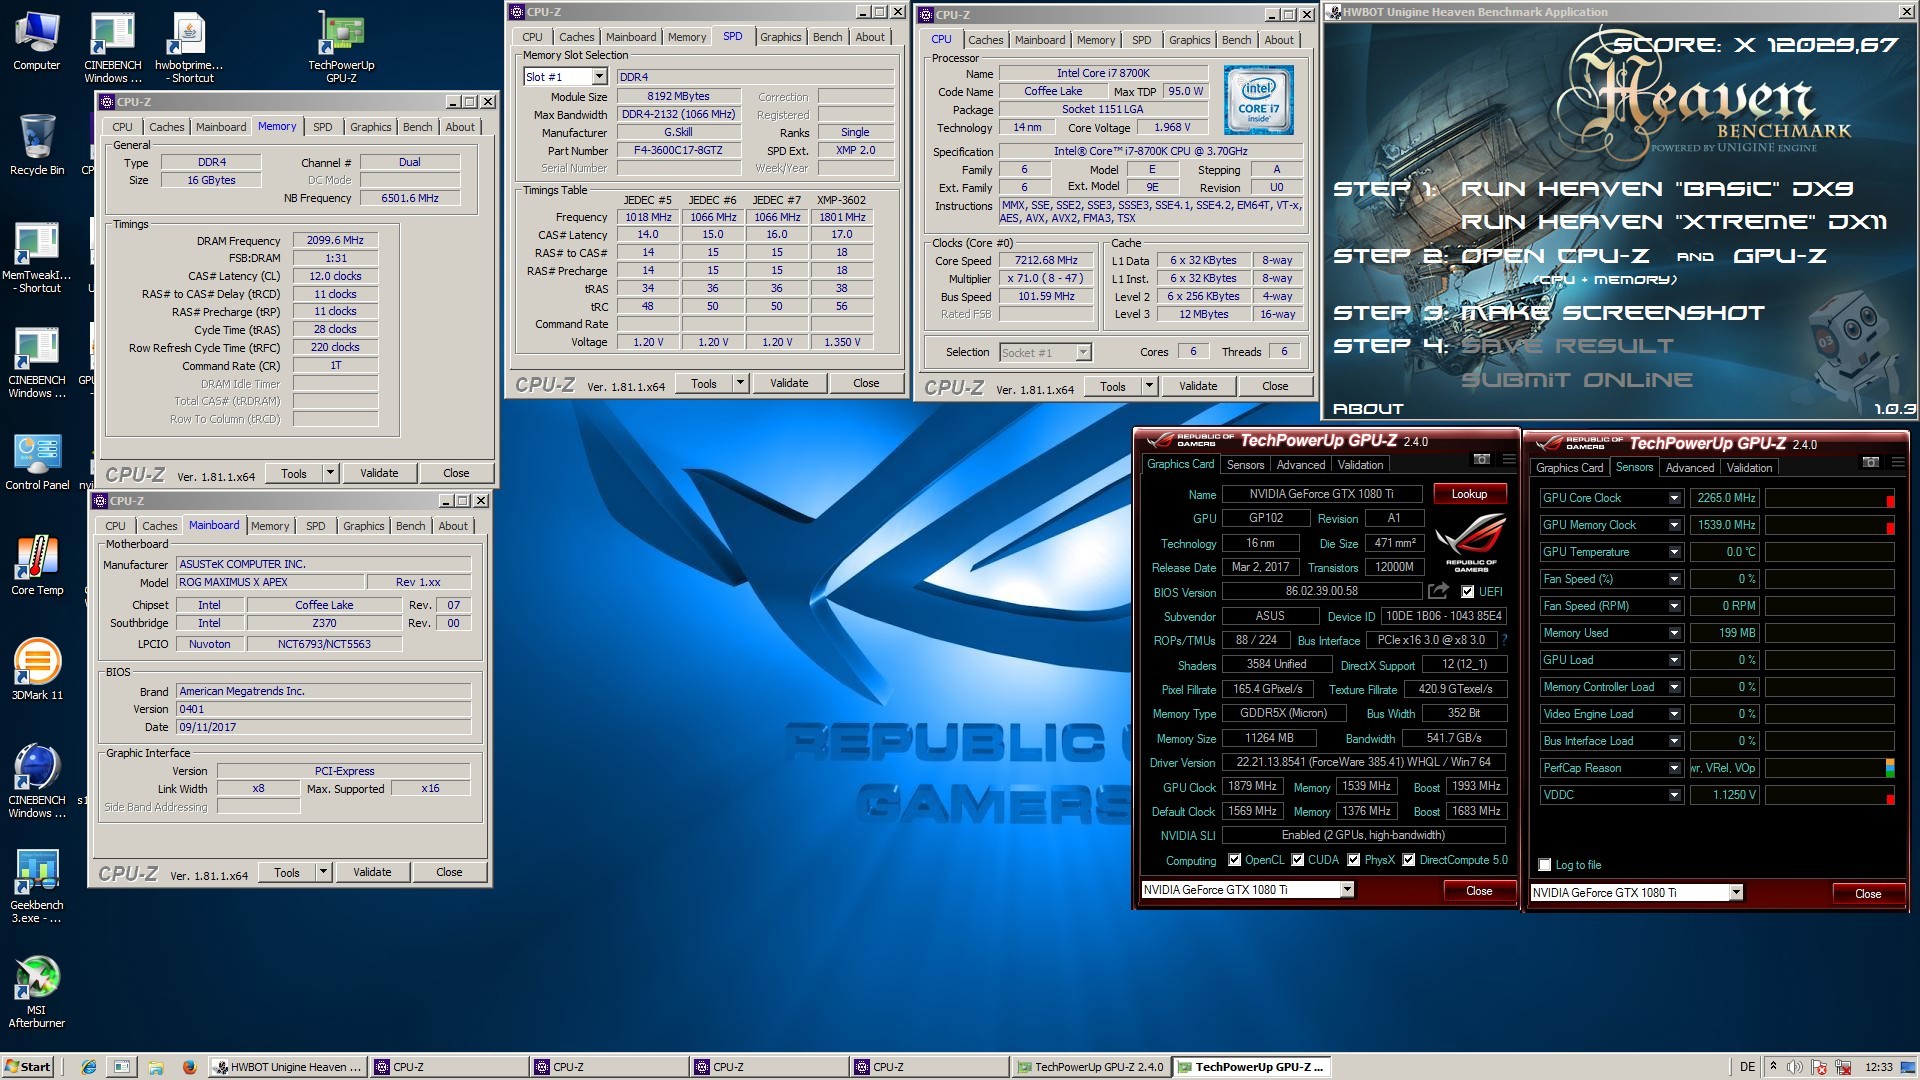This screenshot has height=1080, width=1920.
Task: Click the VDDC sensor graph
Action: coord(1829,795)
